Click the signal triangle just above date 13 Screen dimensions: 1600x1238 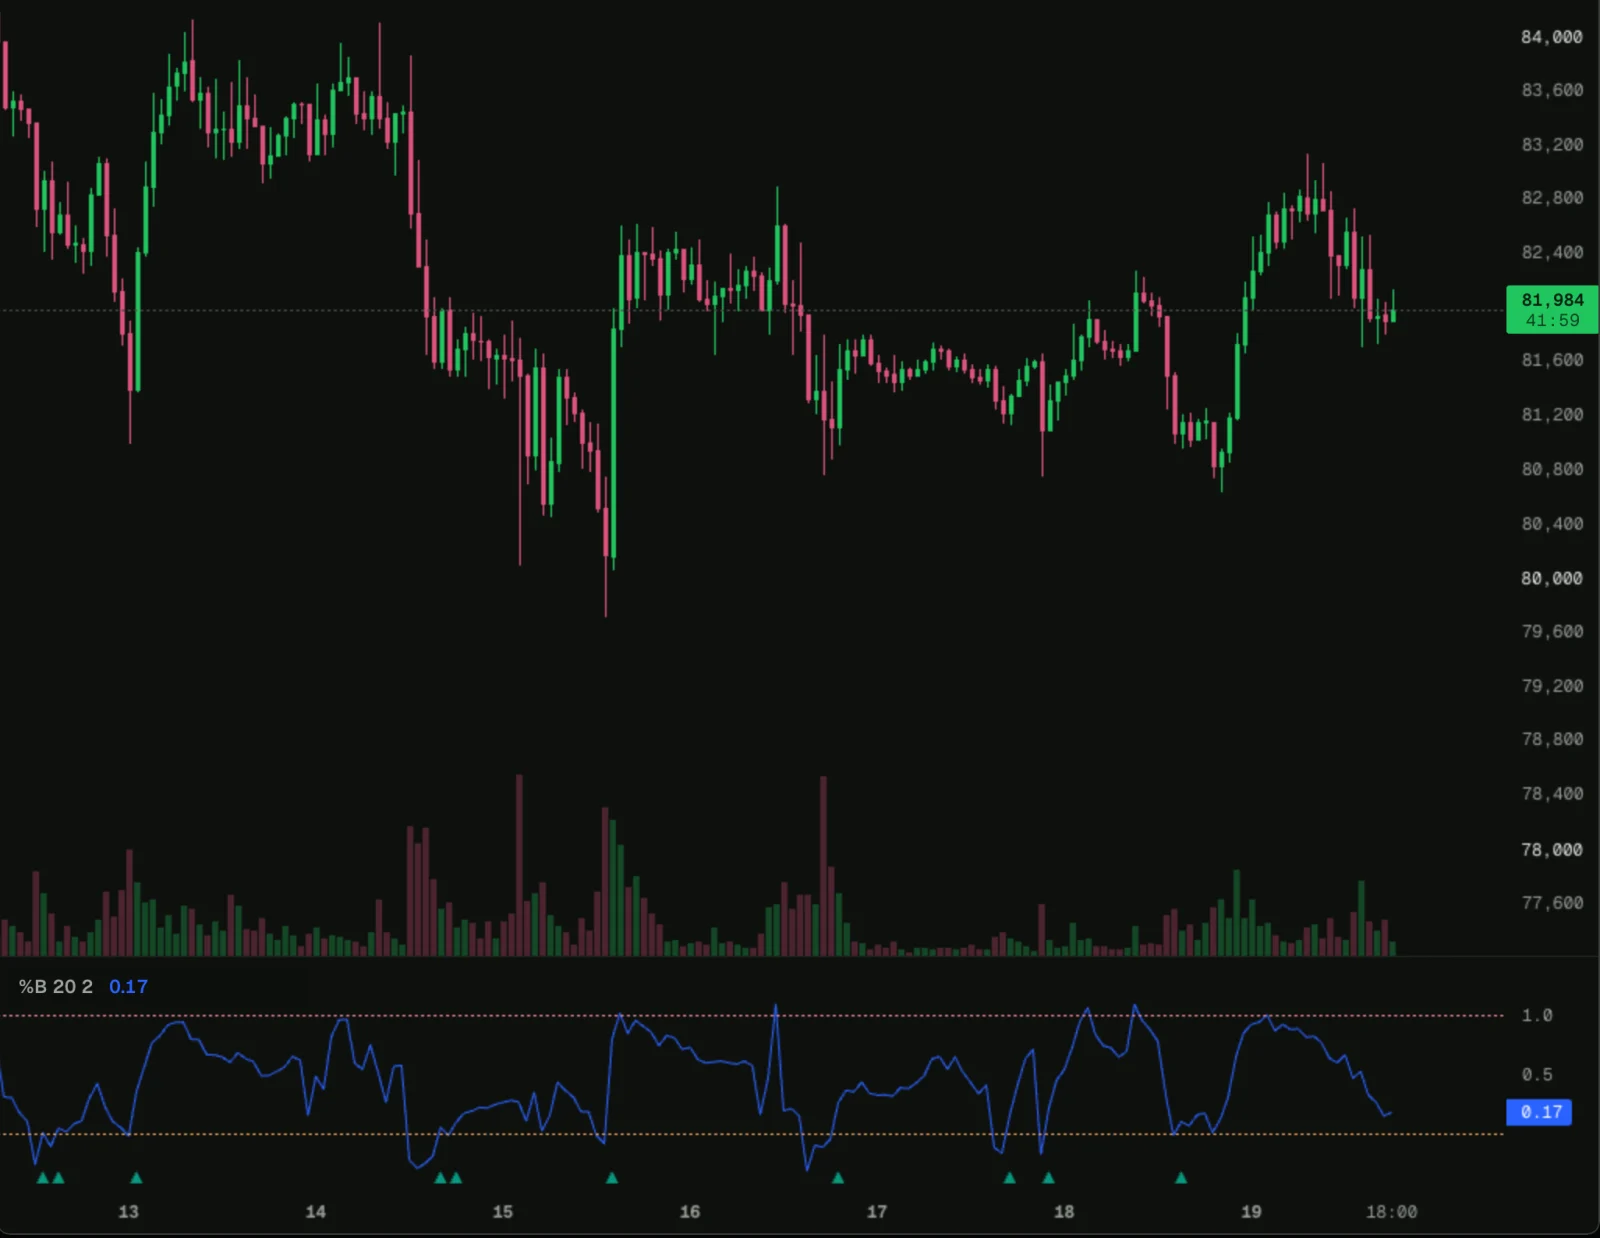pyautogui.click(x=137, y=1178)
